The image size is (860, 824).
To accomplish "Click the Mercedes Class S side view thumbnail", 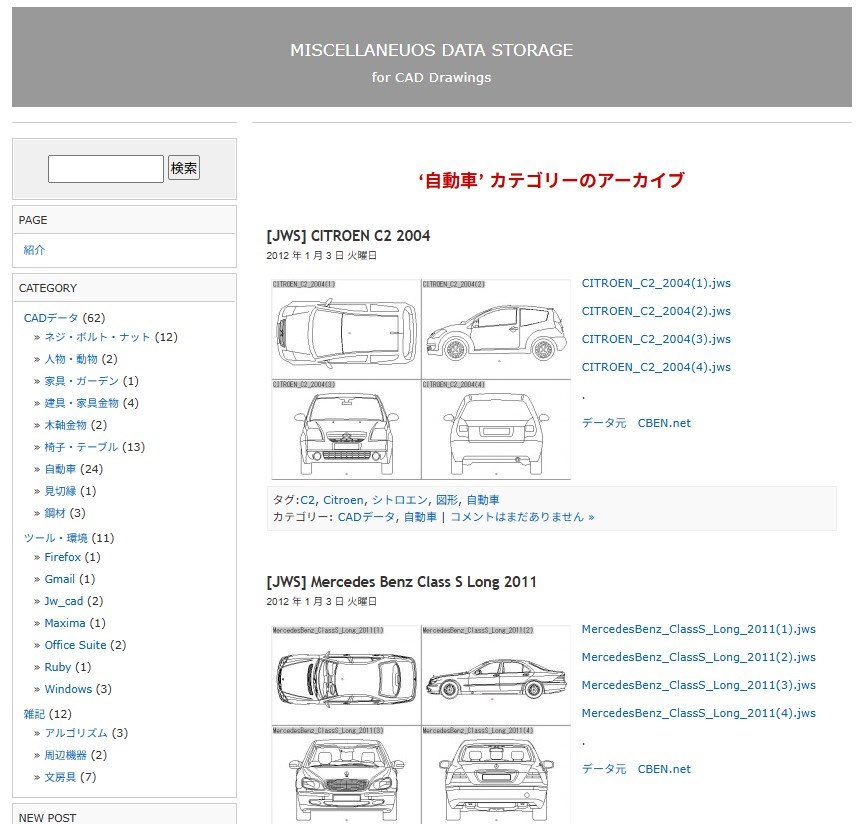I will coord(496,675).
